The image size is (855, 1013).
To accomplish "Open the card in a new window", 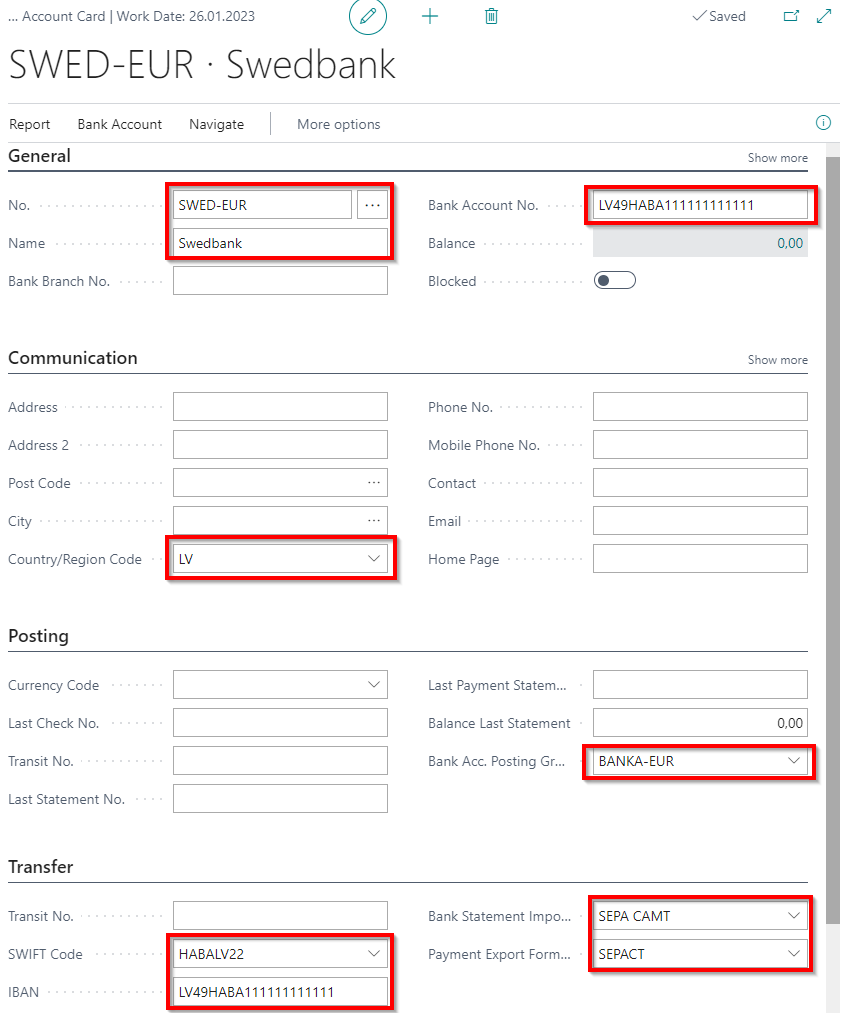I will coord(791,16).
